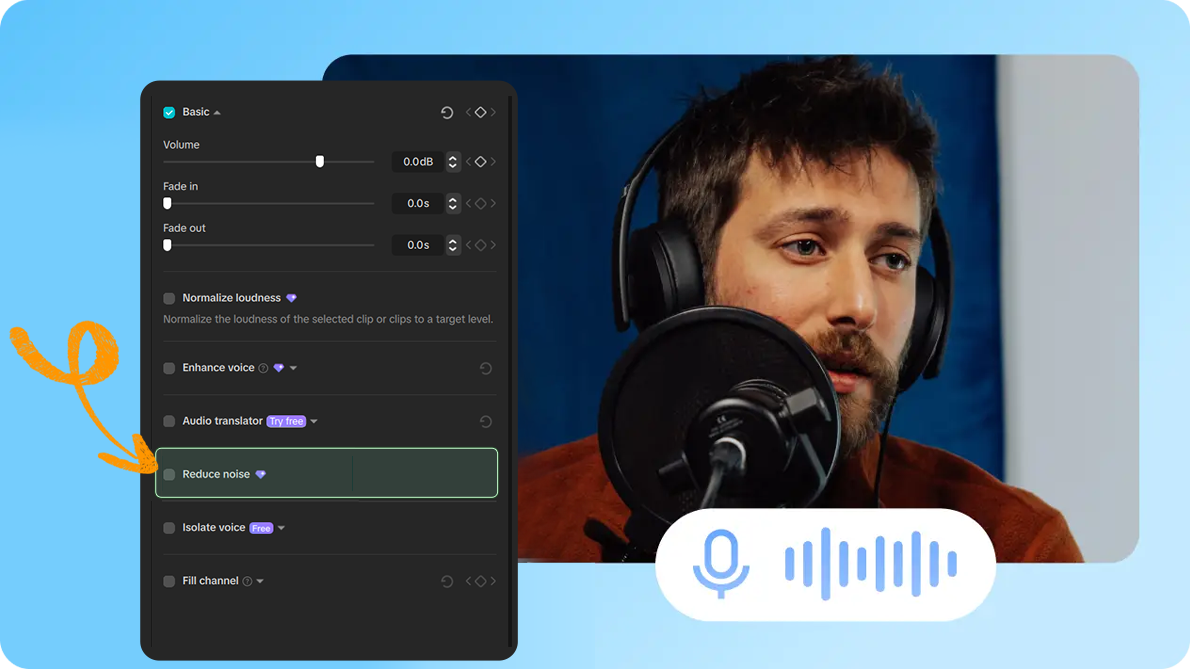Reset the Enhance voice effect

click(485, 368)
